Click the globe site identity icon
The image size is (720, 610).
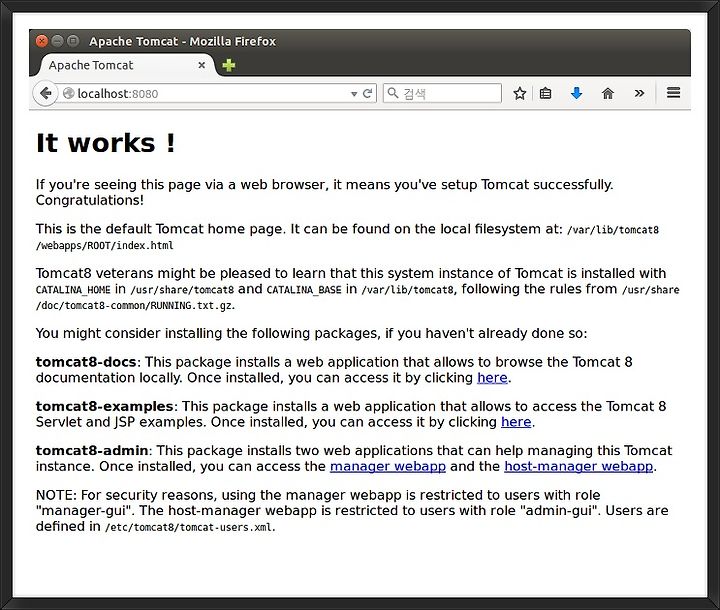click(68, 94)
